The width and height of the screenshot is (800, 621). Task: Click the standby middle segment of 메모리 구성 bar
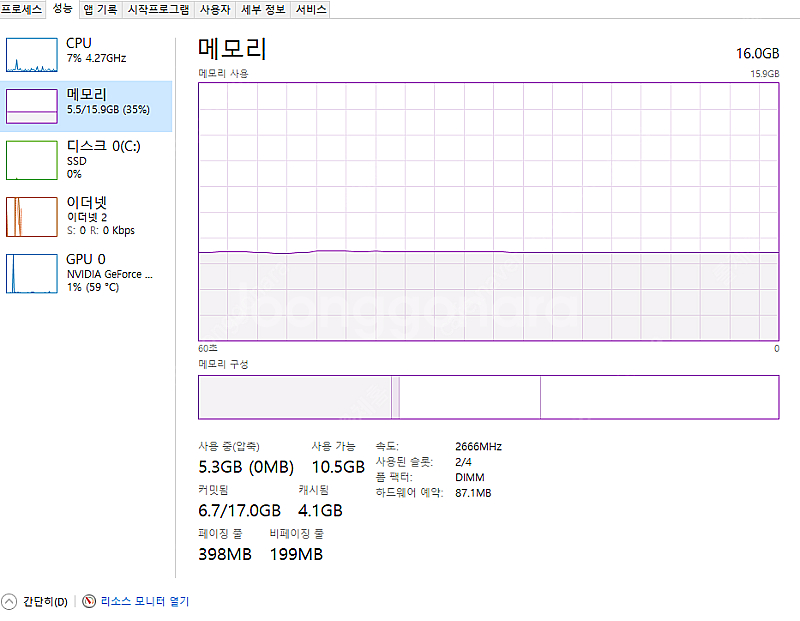pos(470,397)
